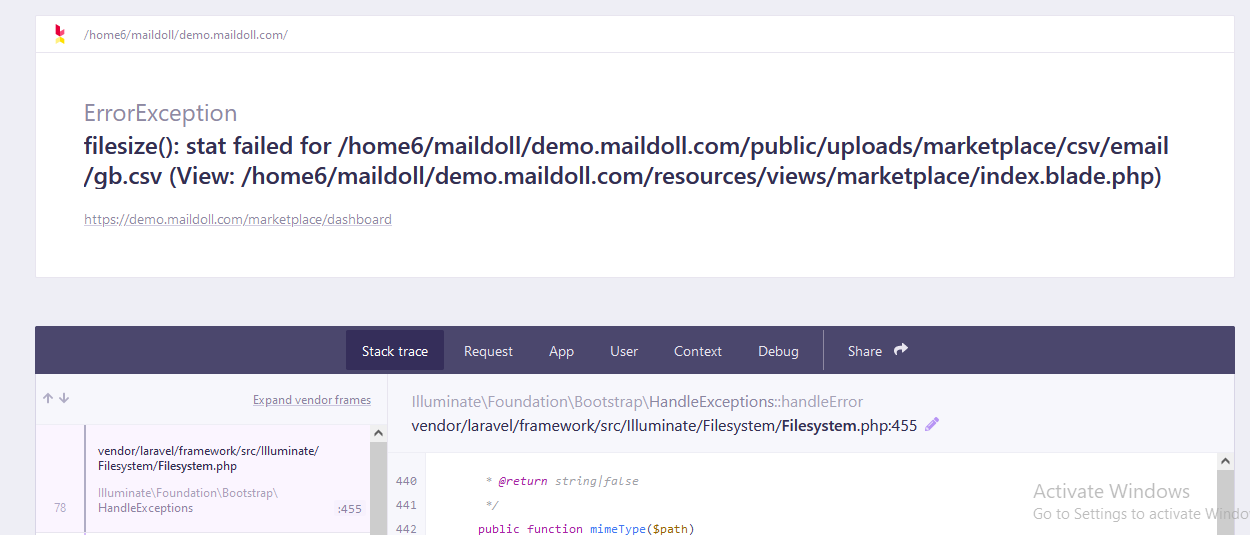Screen dimensions: 1250x535
Task: Open the Debug tab
Action: [778, 351]
